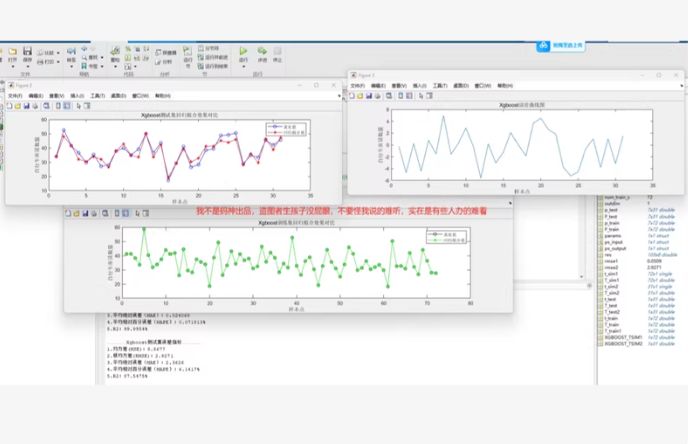Open Help (帮助) menu in Figure 3
The image size is (698, 444).
pos(505,86)
